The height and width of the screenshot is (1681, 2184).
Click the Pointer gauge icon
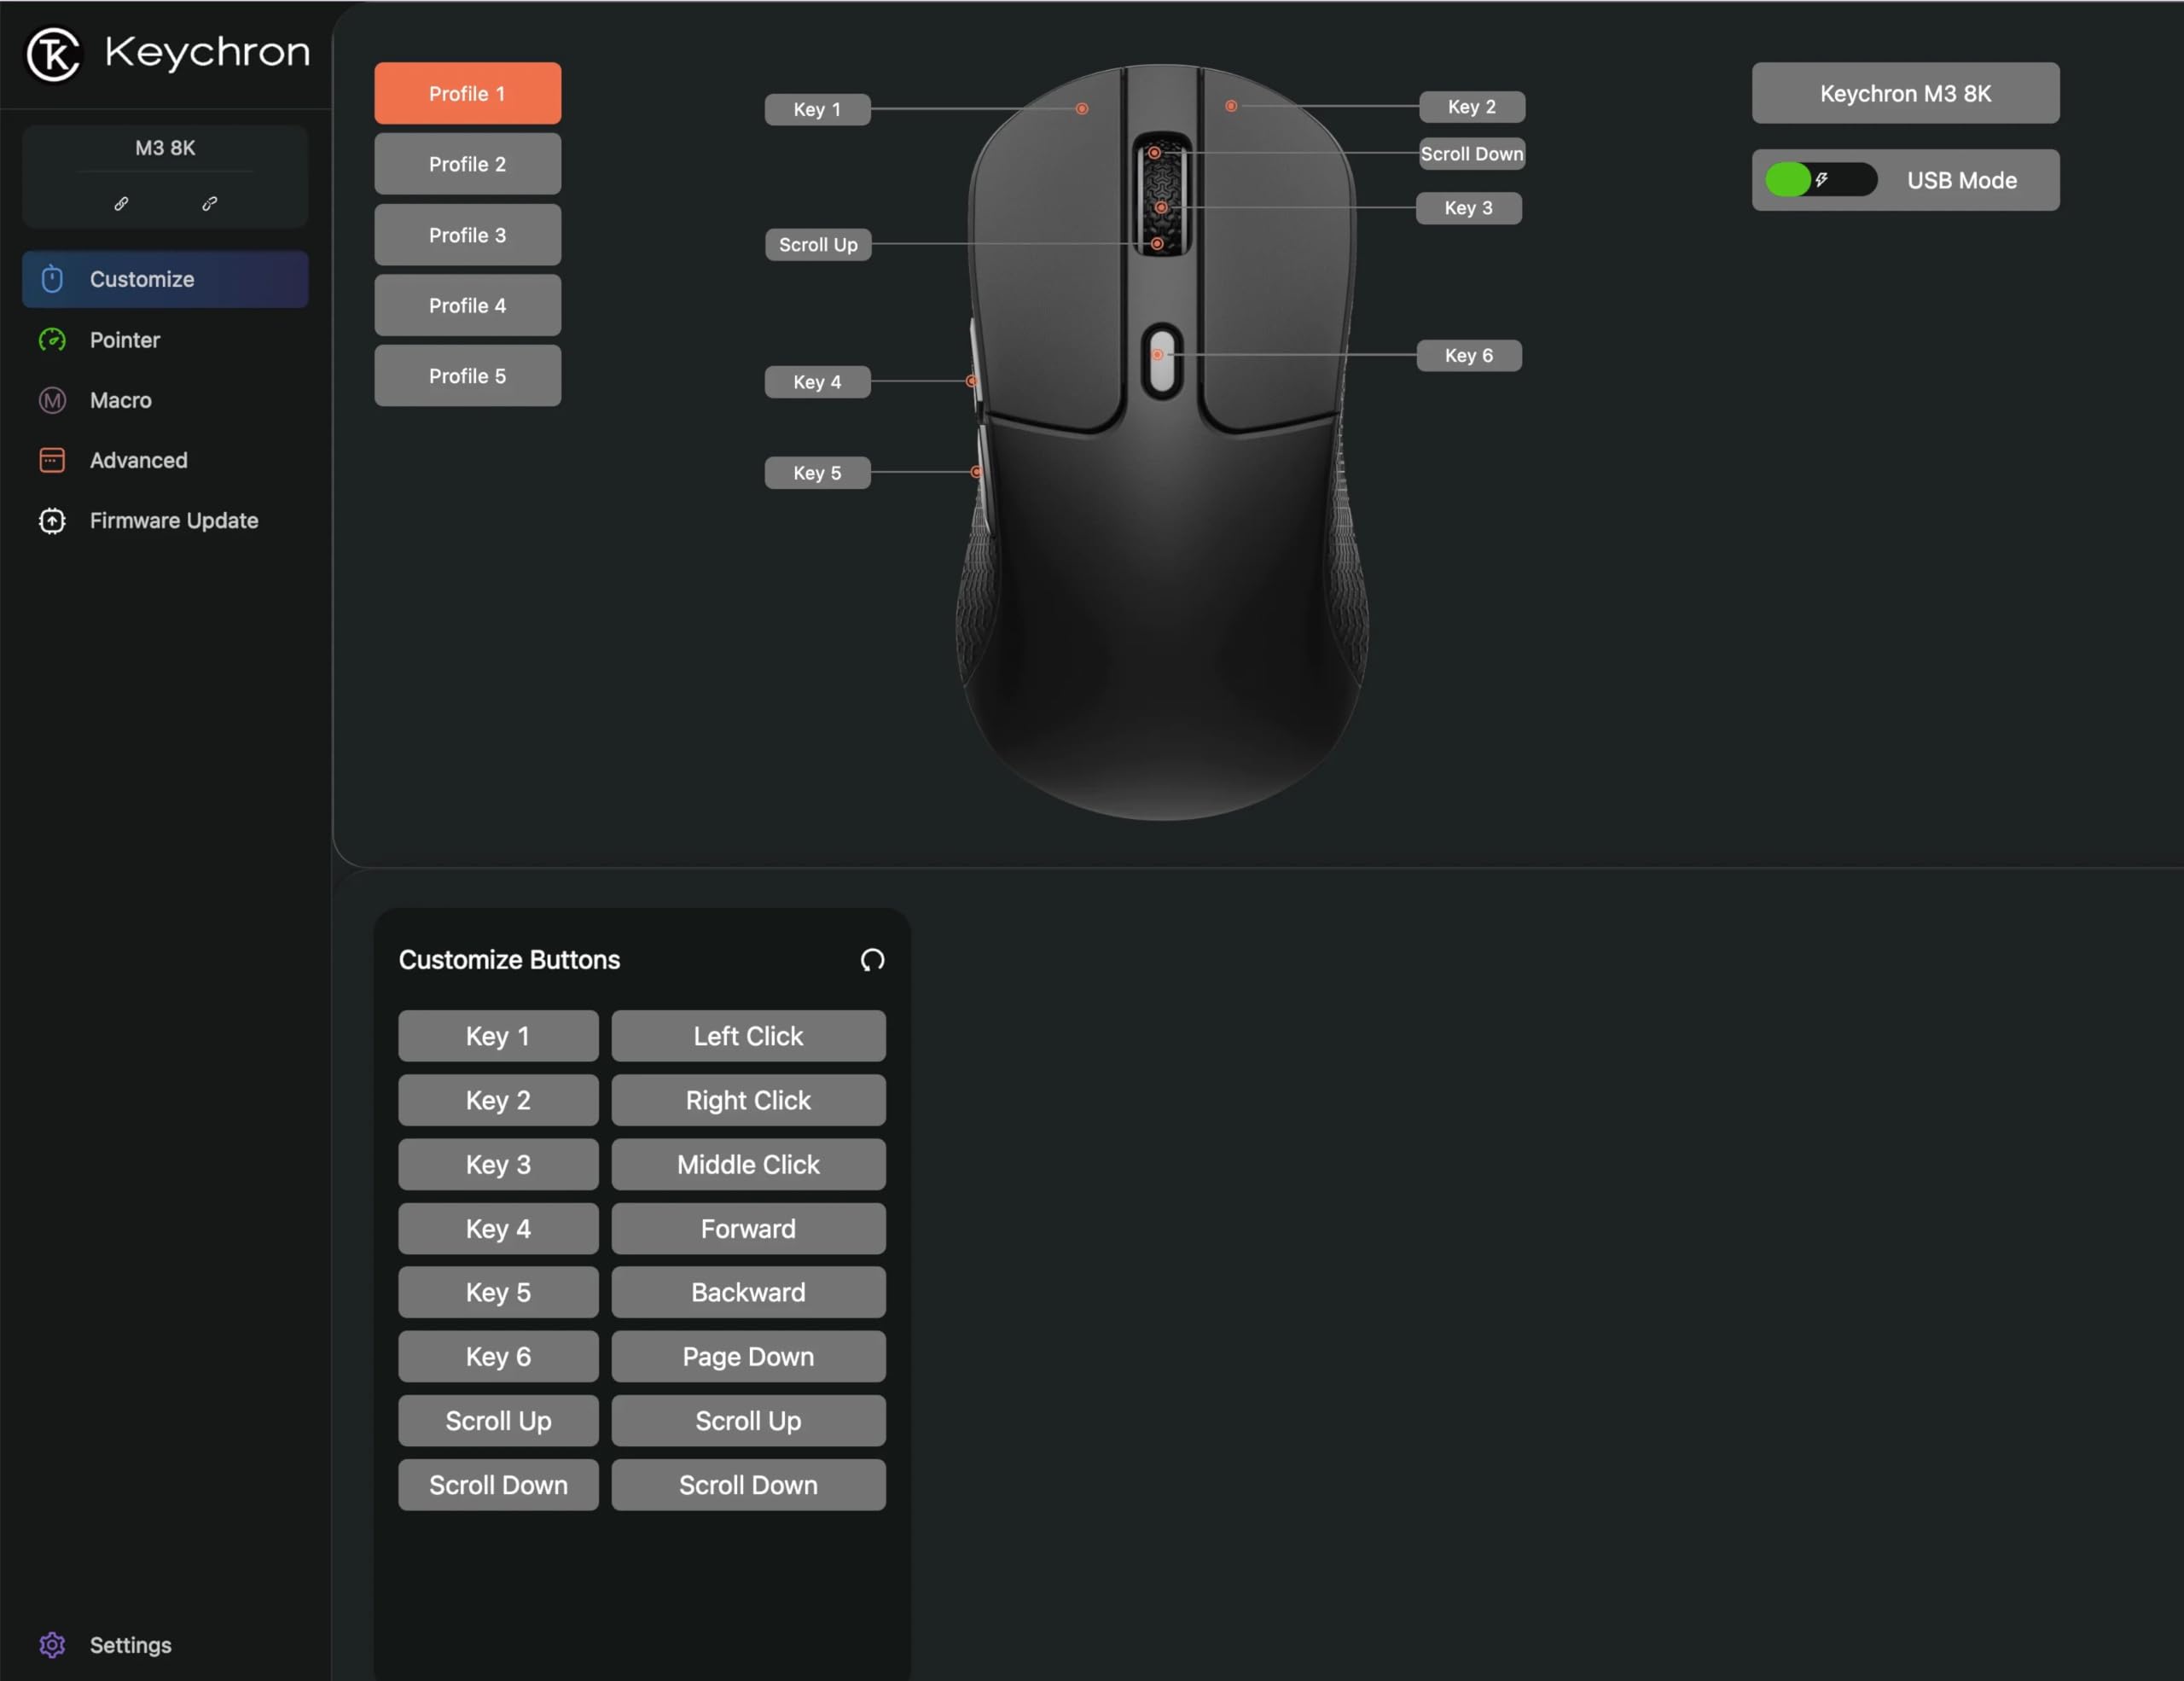pyautogui.click(x=52, y=340)
